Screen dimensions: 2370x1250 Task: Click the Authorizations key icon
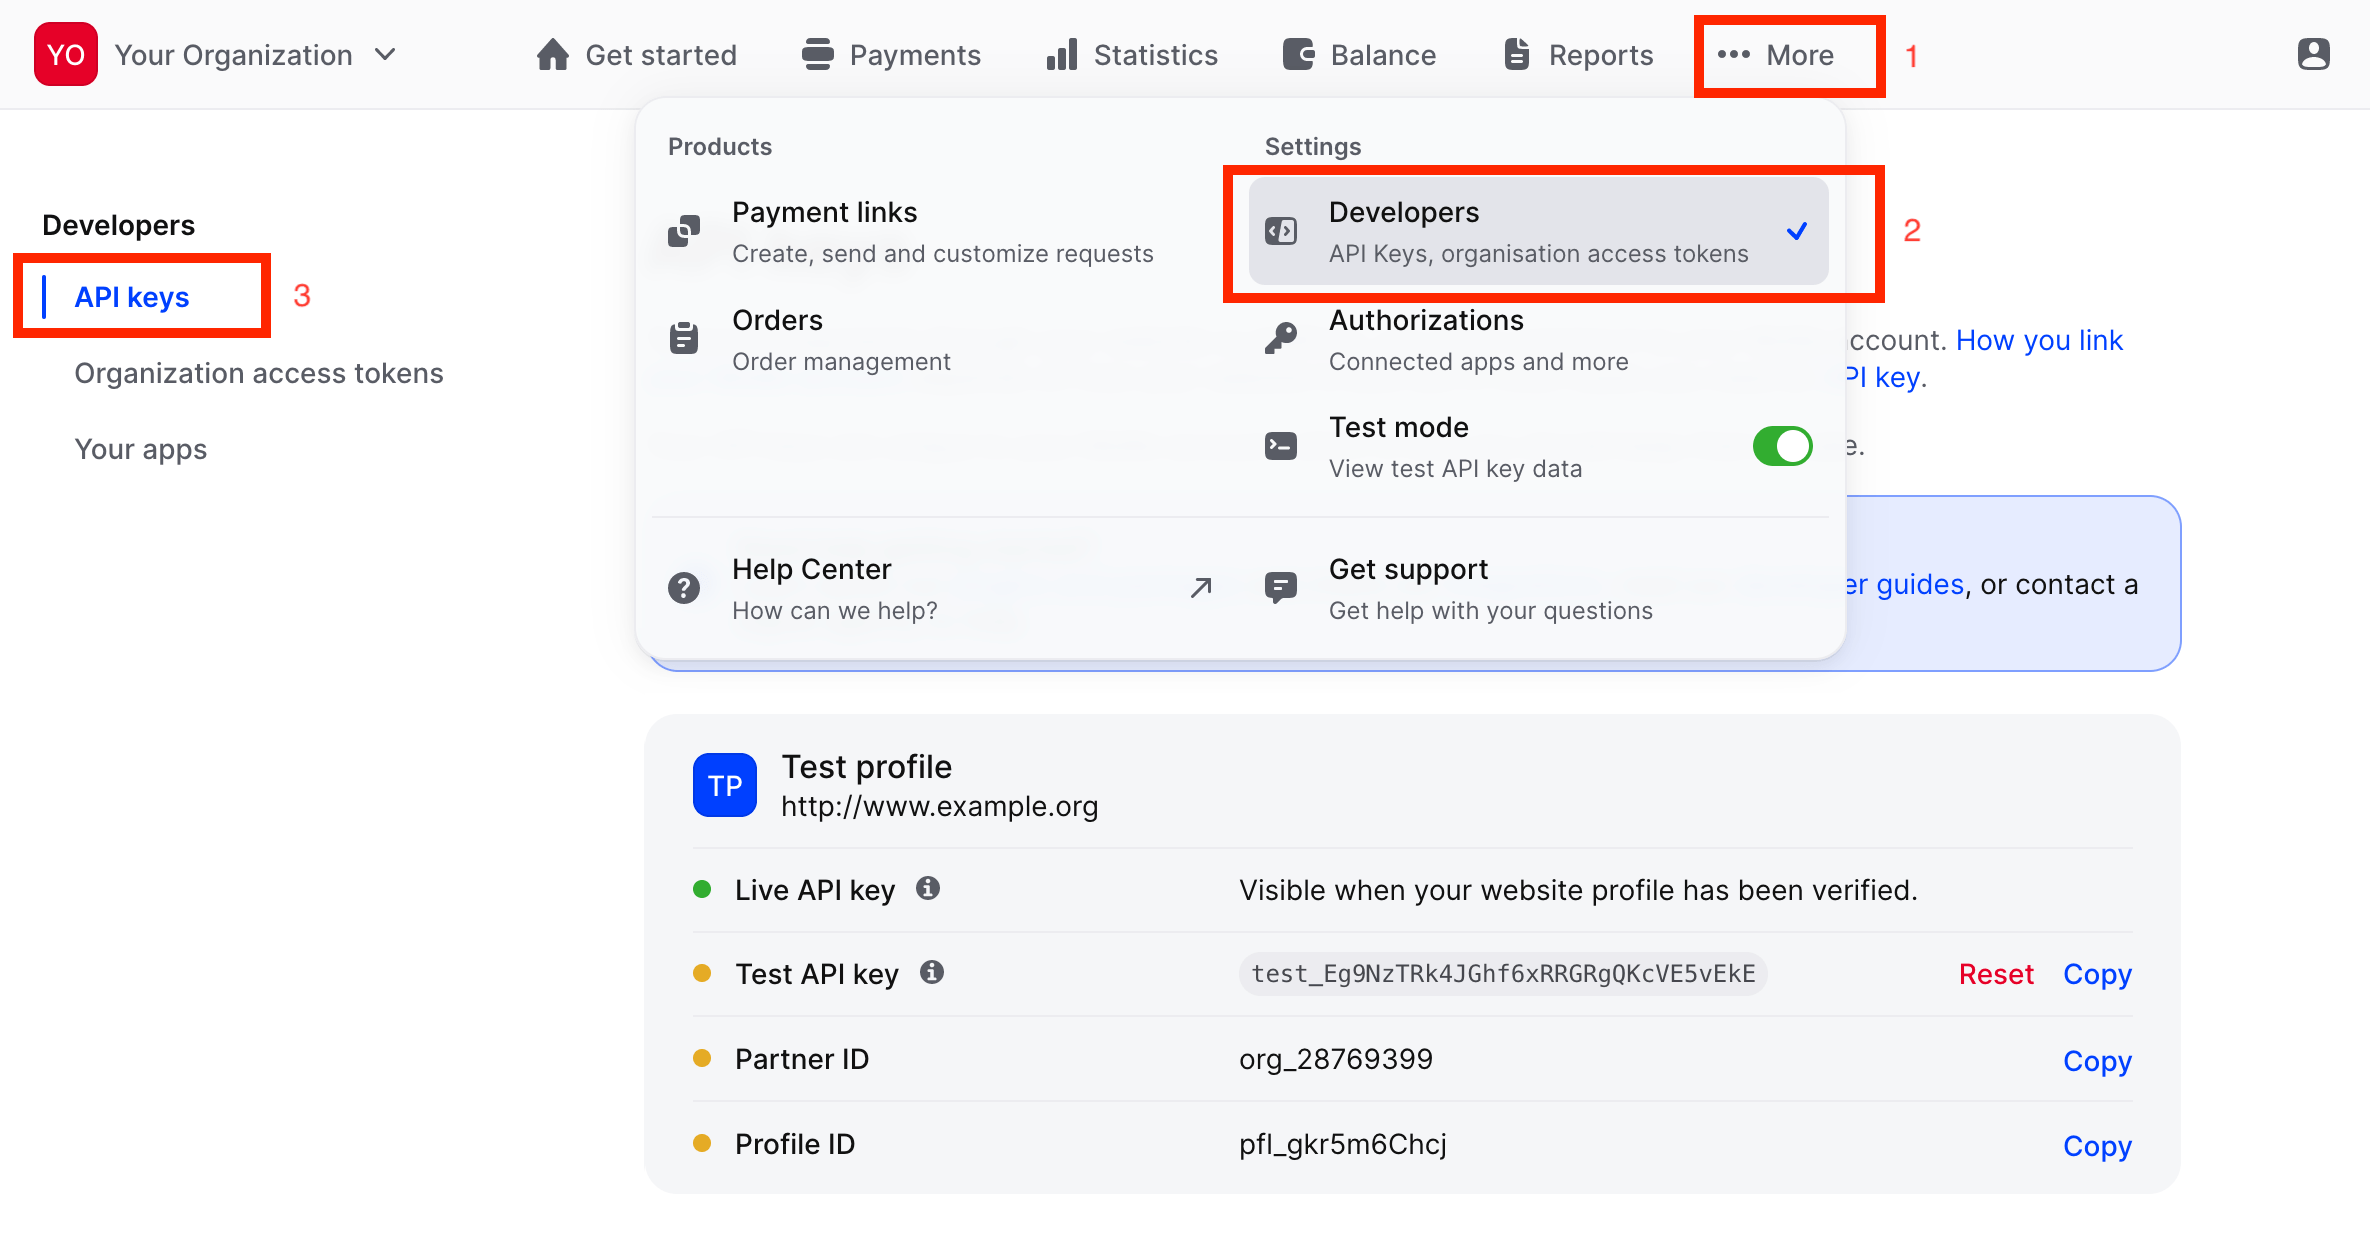[1281, 339]
